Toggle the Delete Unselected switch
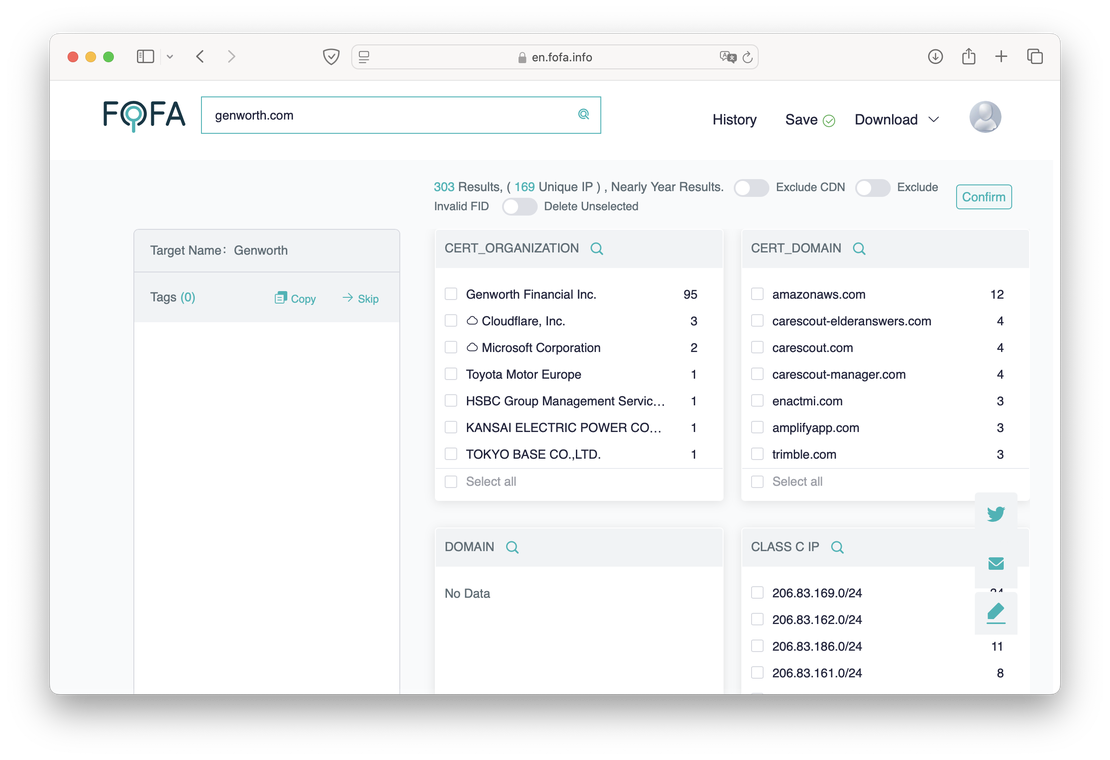 pos(519,207)
